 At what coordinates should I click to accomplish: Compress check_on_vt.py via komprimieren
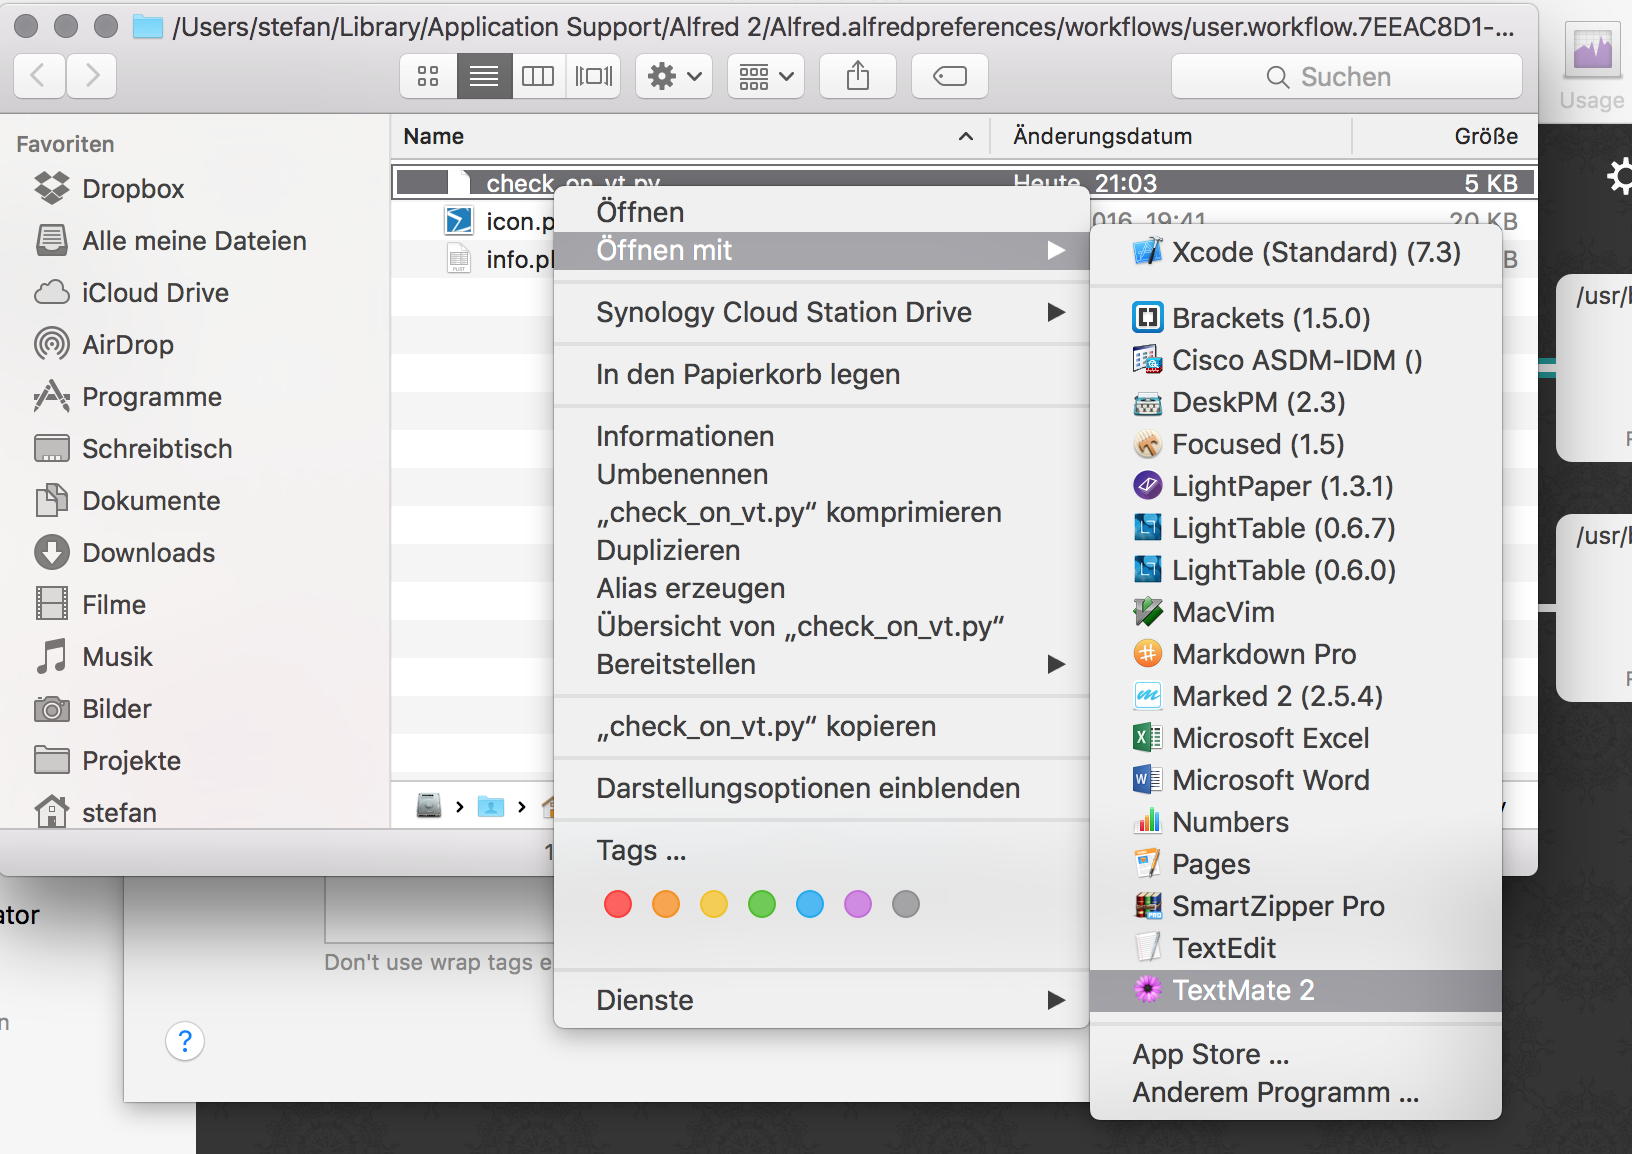(x=821, y=512)
